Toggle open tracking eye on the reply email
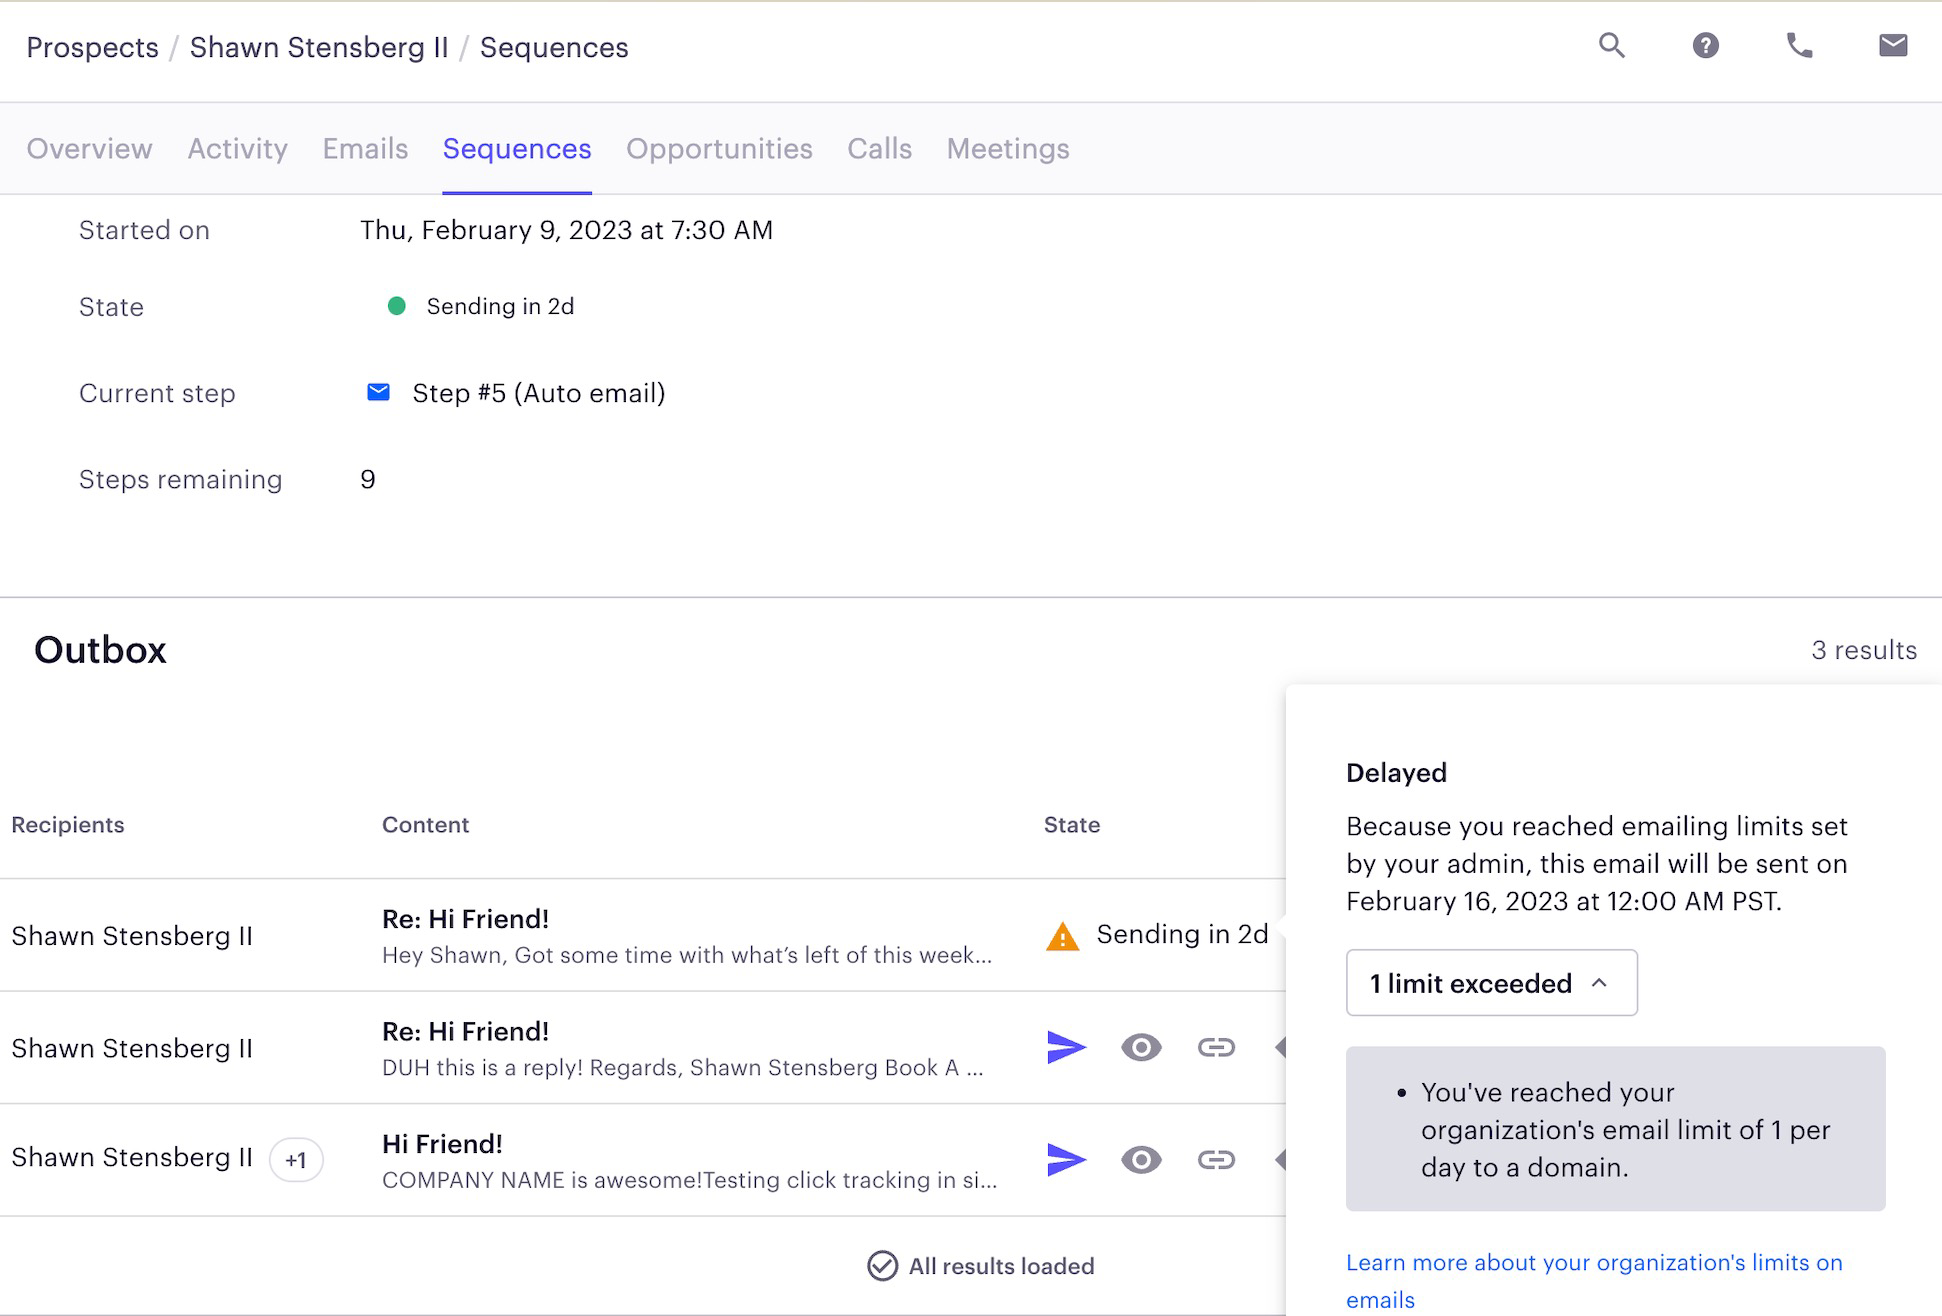The image size is (1942, 1316). click(x=1140, y=1047)
